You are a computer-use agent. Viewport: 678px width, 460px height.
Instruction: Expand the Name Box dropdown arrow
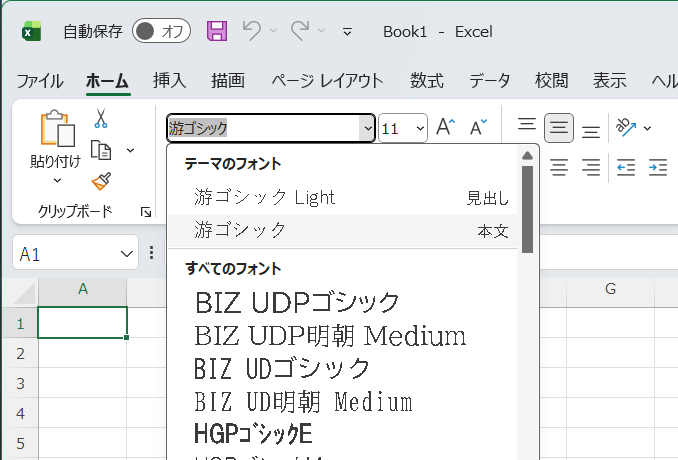(126, 254)
